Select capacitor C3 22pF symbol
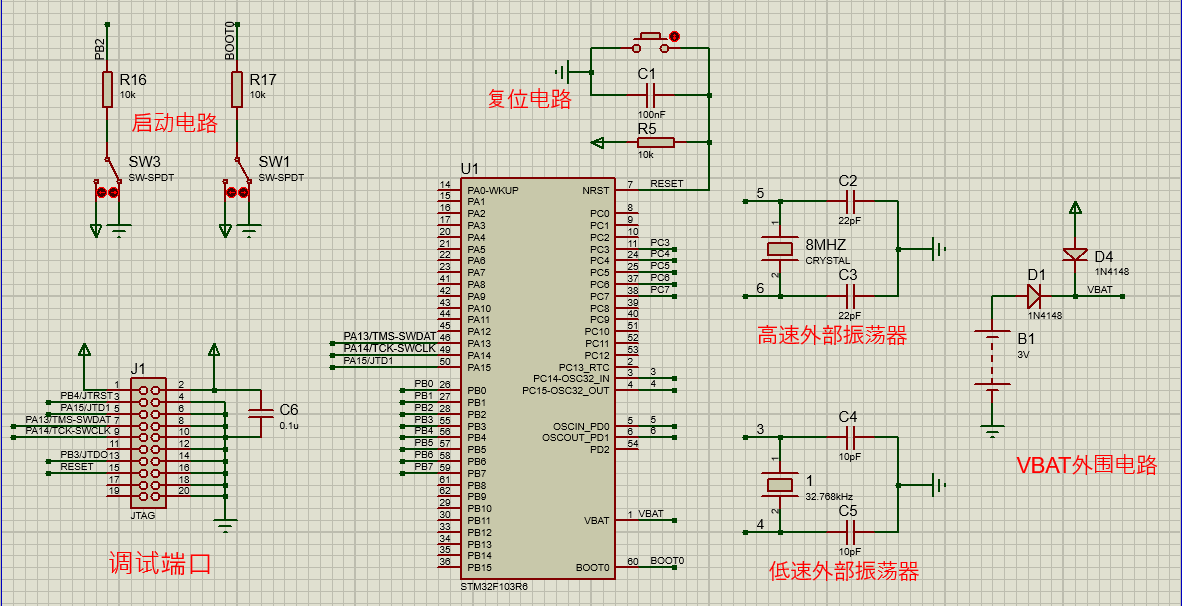This screenshot has width=1182, height=606. point(850,295)
